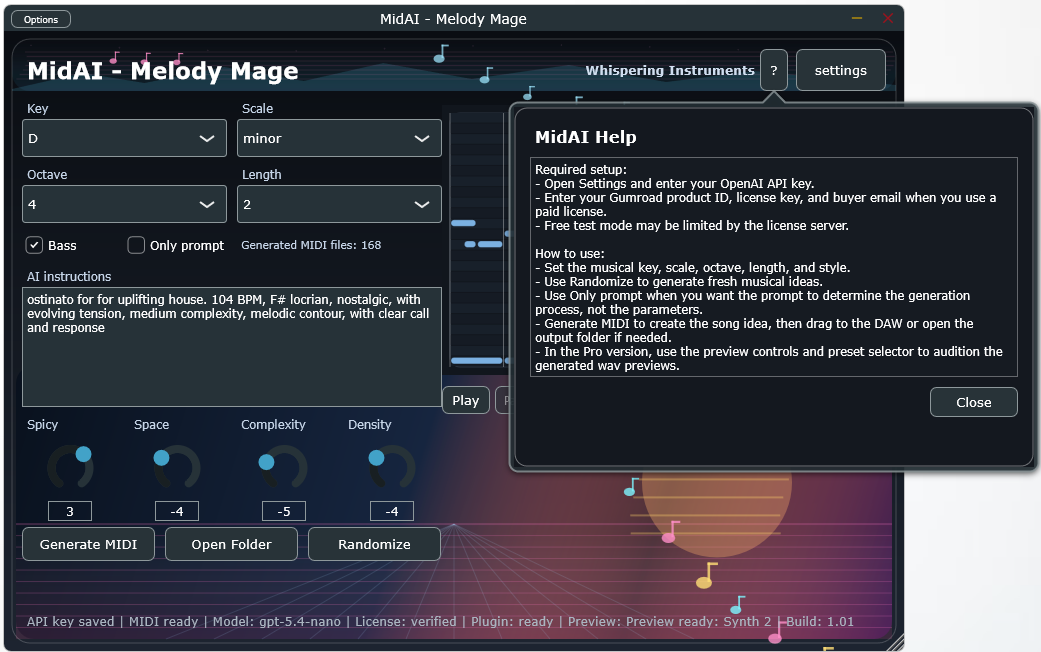Open the Octave dropdown showing 4

[124, 204]
